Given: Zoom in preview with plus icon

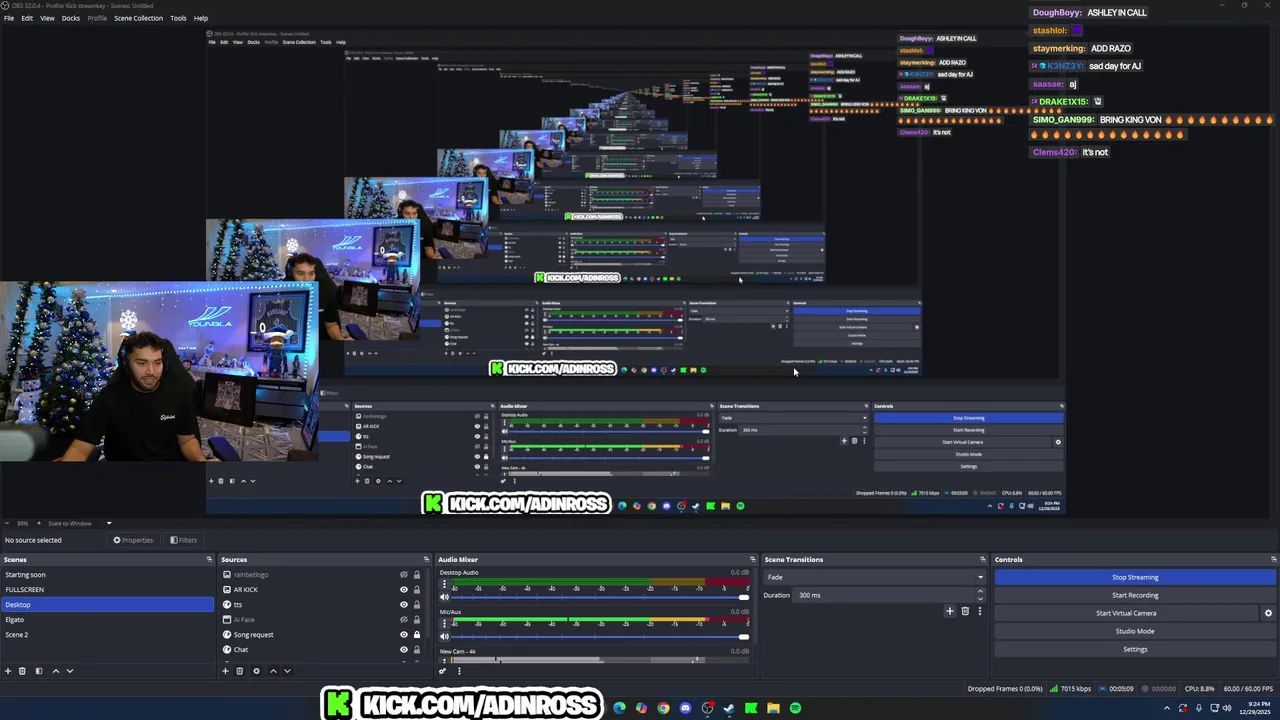Looking at the screenshot, I should (39, 523).
